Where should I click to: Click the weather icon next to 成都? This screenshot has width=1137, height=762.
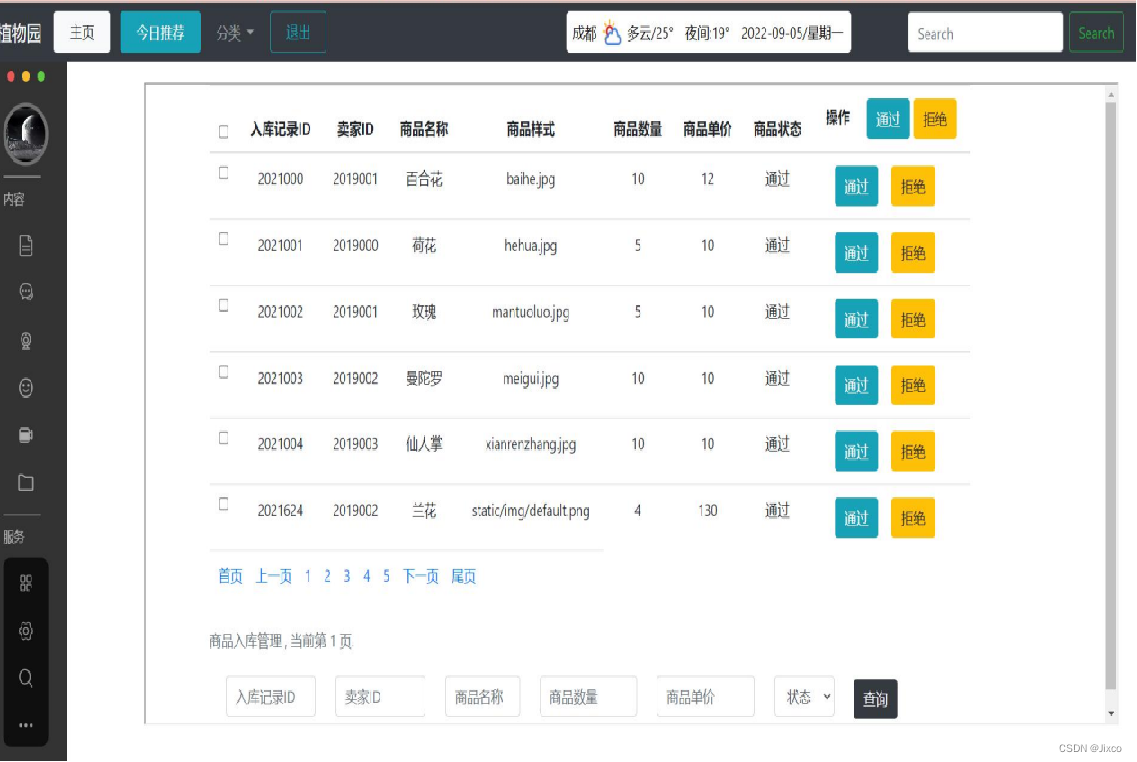coord(612,31)
